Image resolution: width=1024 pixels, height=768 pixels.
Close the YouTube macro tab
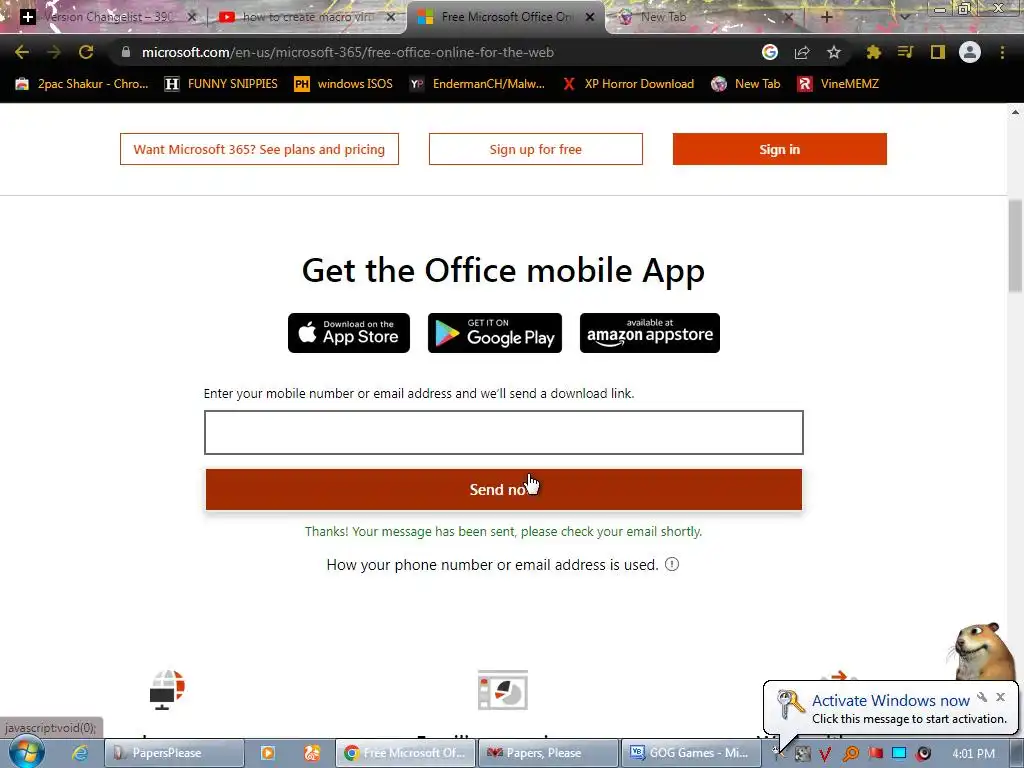(x=391, y=17)
